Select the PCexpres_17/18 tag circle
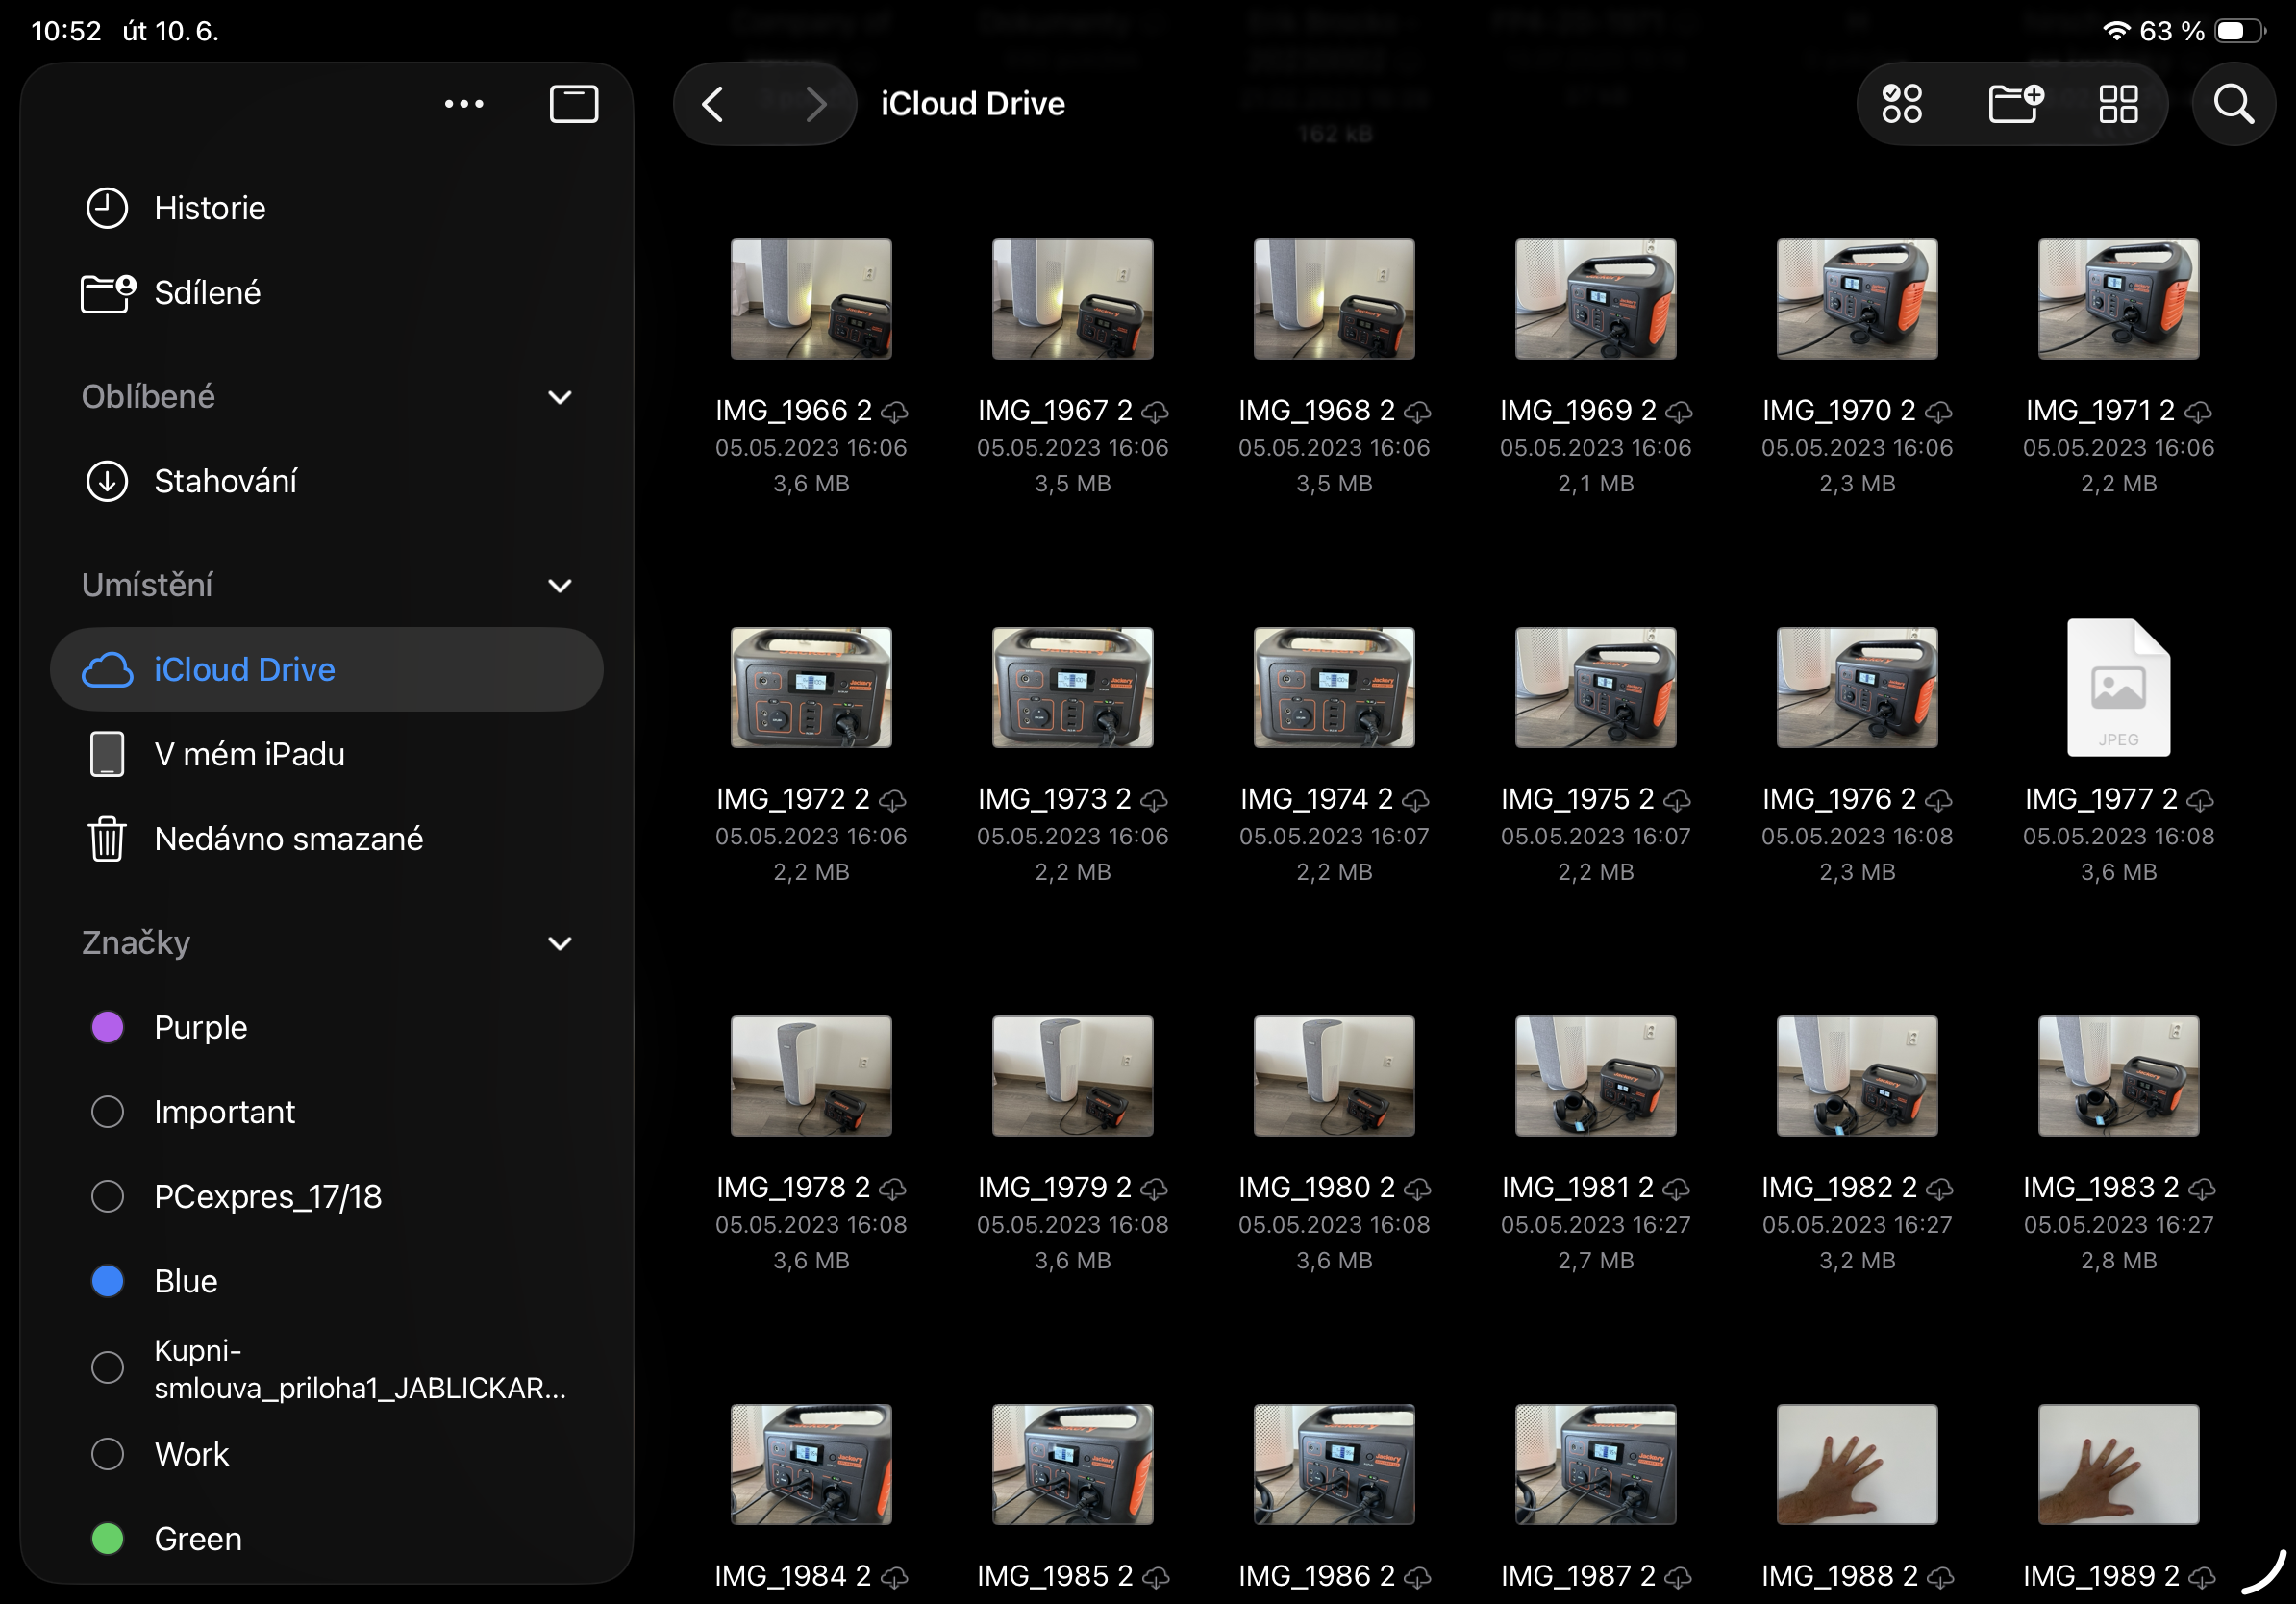 pos(107,1197)
